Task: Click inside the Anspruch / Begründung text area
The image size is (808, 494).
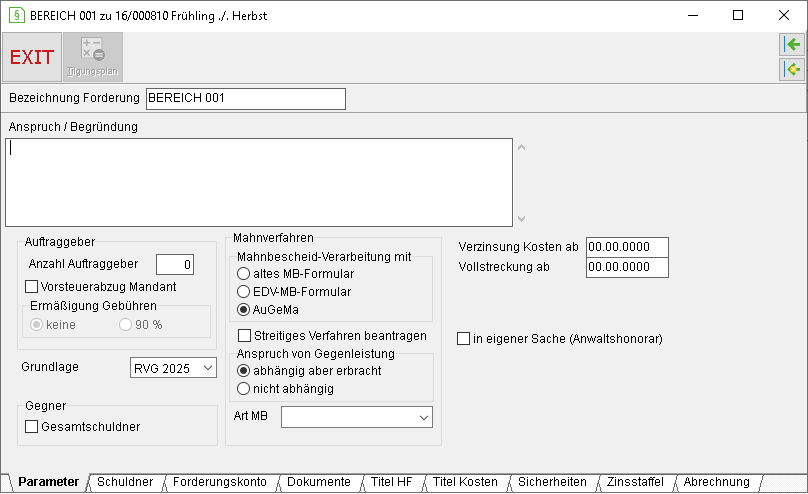Action: pyautogui.click(x=259, y=182)
